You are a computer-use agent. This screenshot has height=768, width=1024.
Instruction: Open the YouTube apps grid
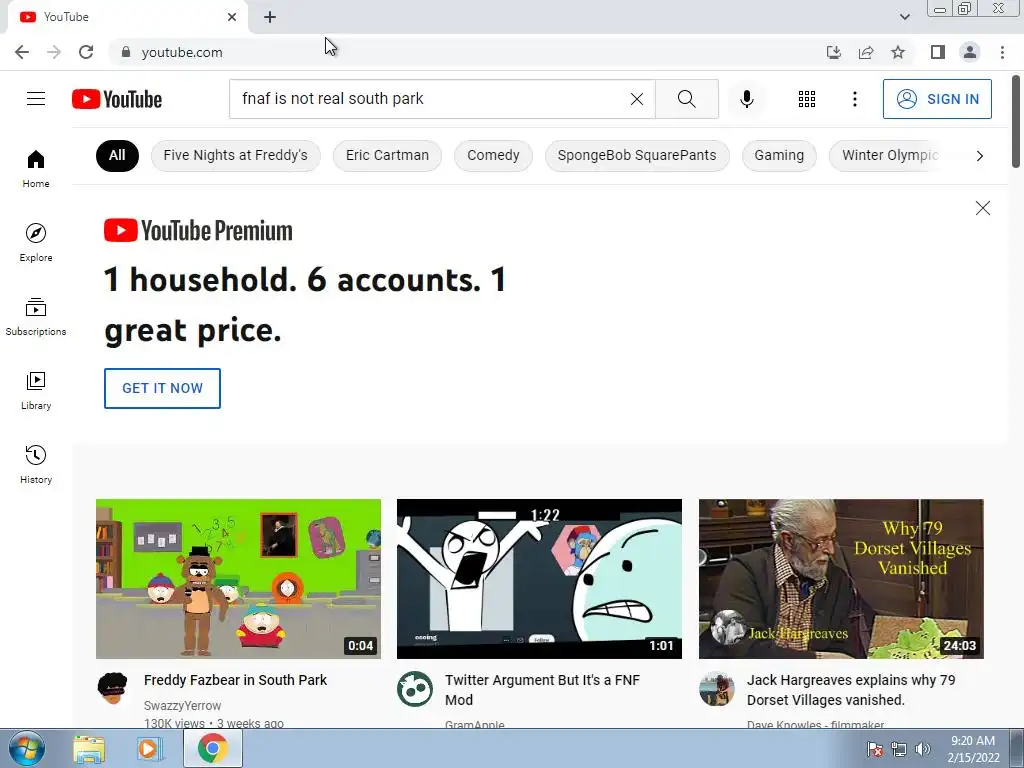pos(807,99)
